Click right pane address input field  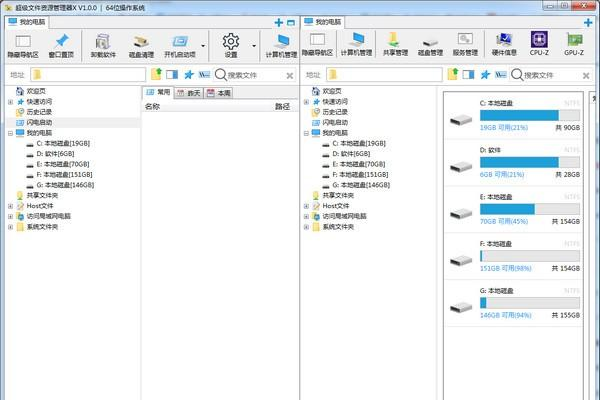(x=385, y=74)
